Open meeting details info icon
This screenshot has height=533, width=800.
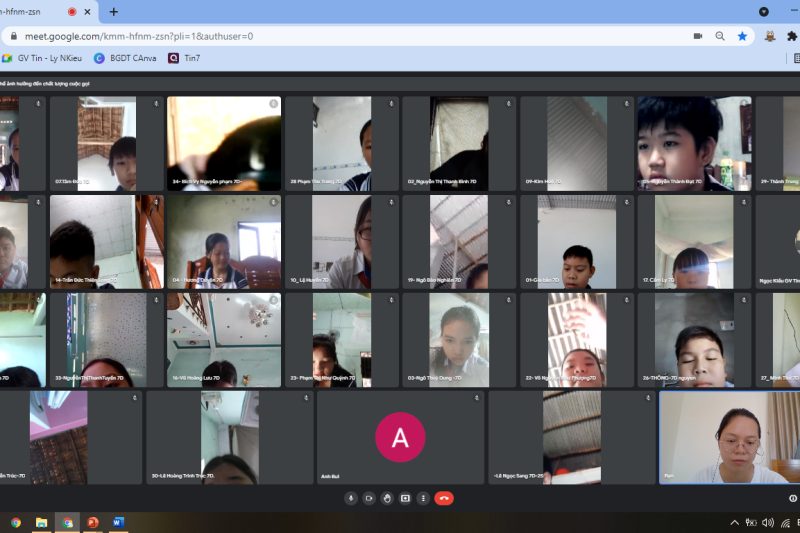tap(793, 498)
